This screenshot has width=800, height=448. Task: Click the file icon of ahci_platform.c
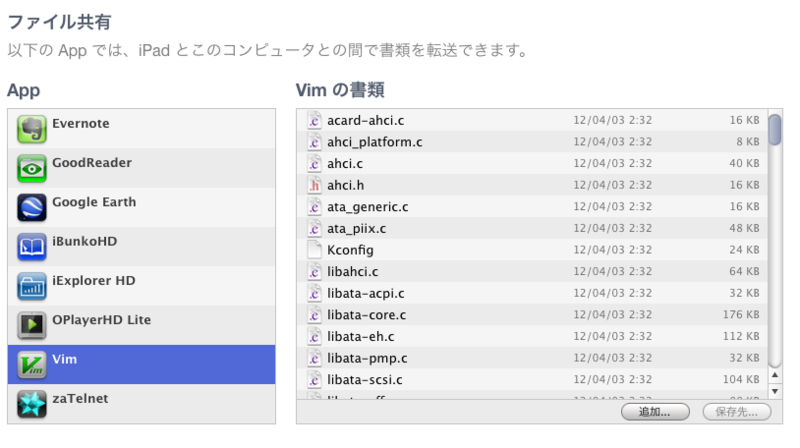(x=314, y=142)
